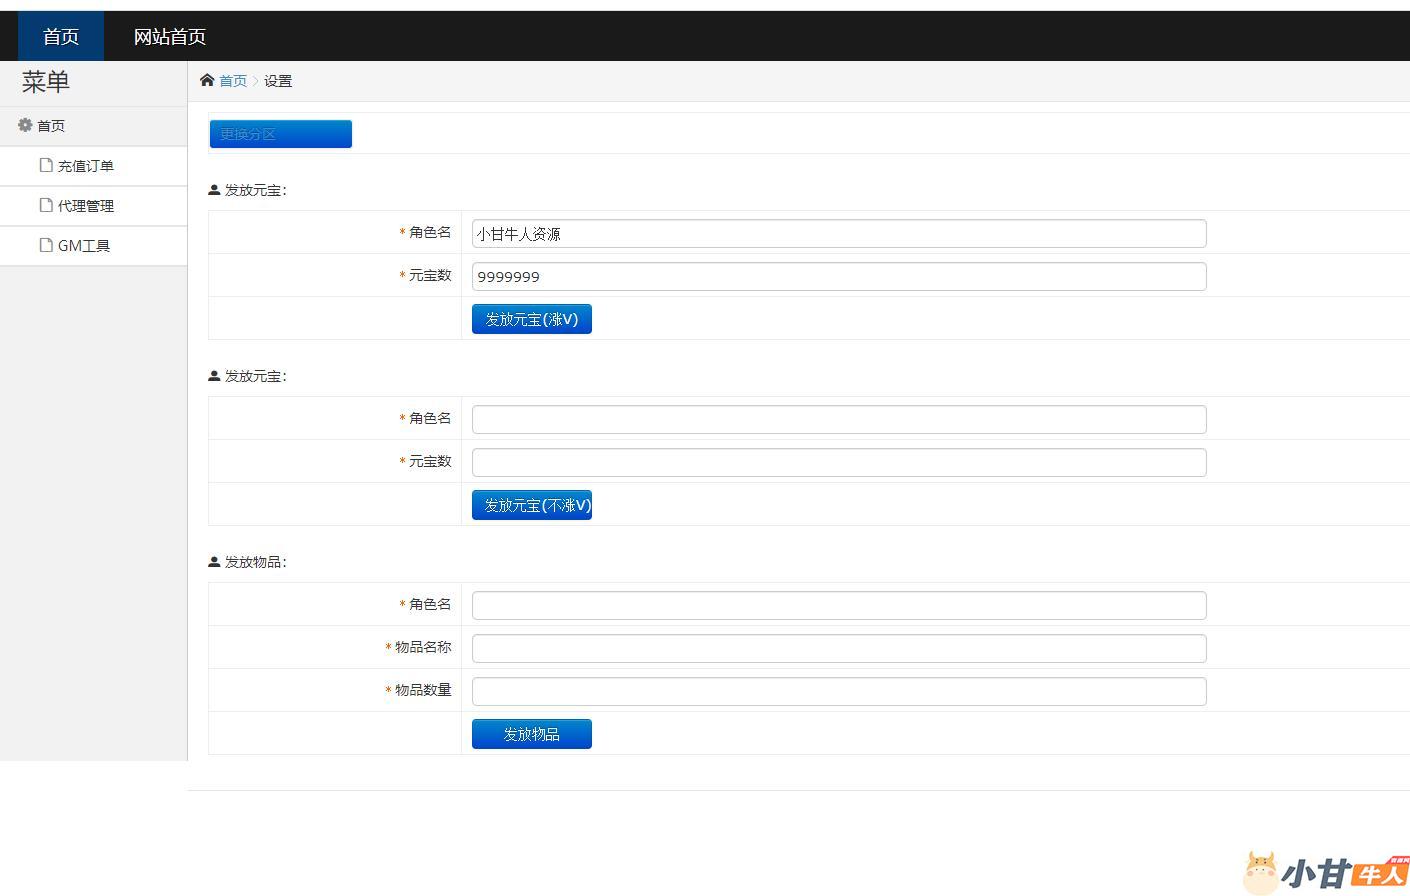Open 代理管理 from the sidebar
The height and width of the screenshot is (896, 1410).
[x=85, y=206]
